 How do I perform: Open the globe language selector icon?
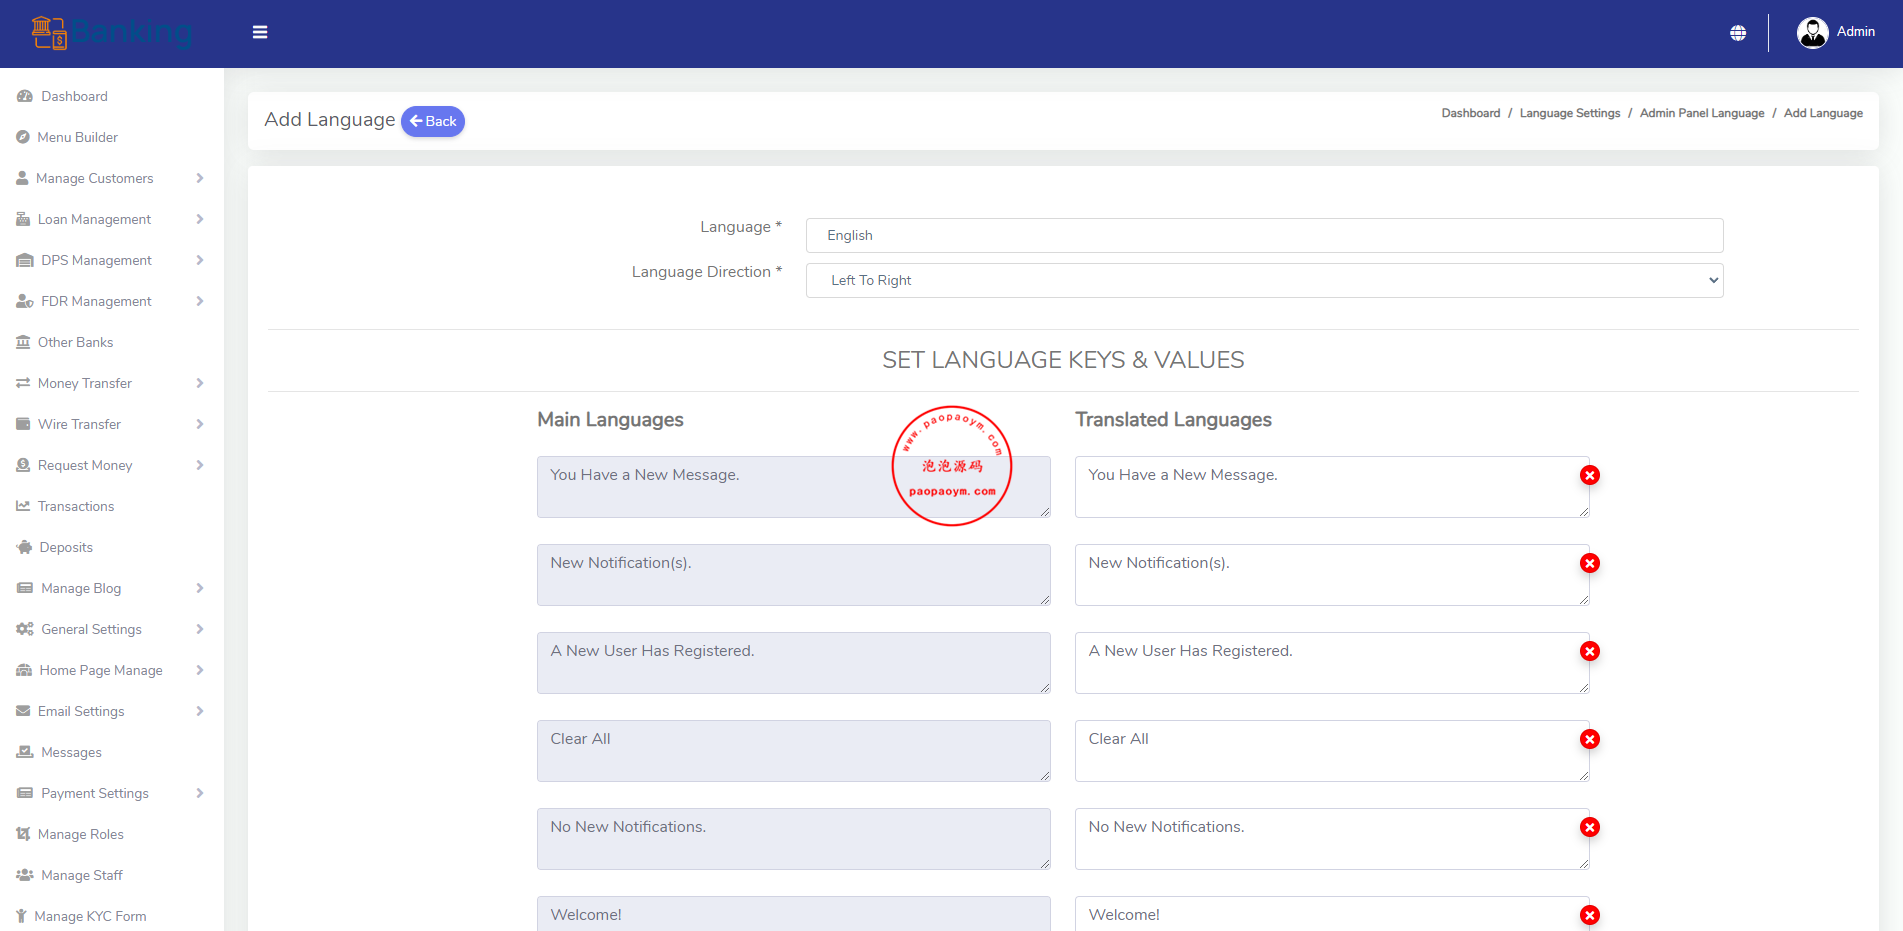1738,33
